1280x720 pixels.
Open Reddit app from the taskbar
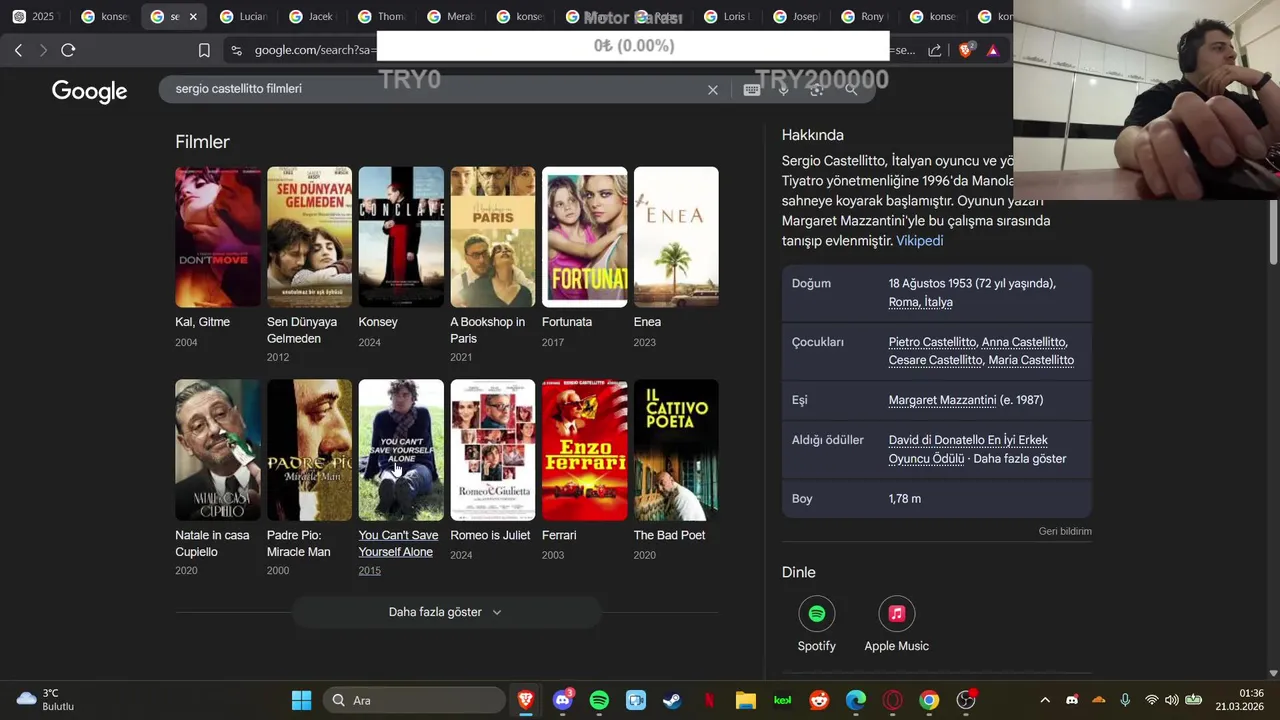tap(819, 700)
